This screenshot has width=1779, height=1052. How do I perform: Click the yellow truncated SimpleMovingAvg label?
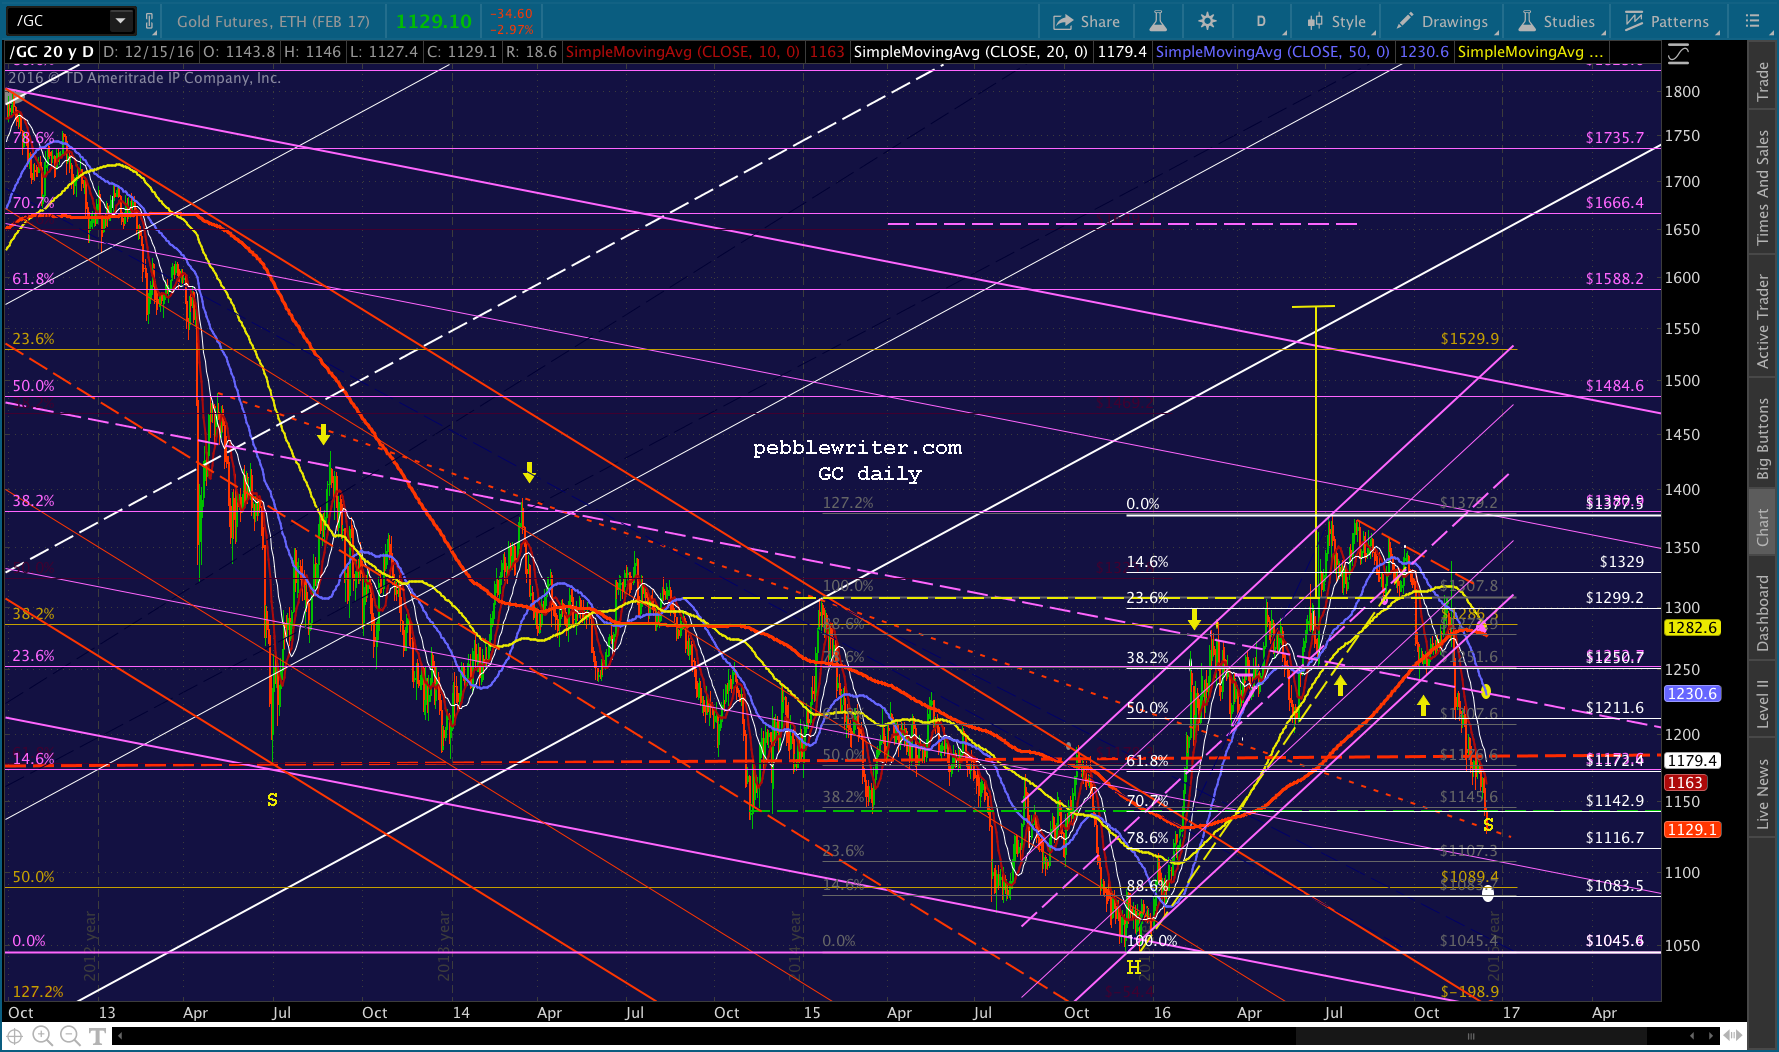coord(1530,52)
